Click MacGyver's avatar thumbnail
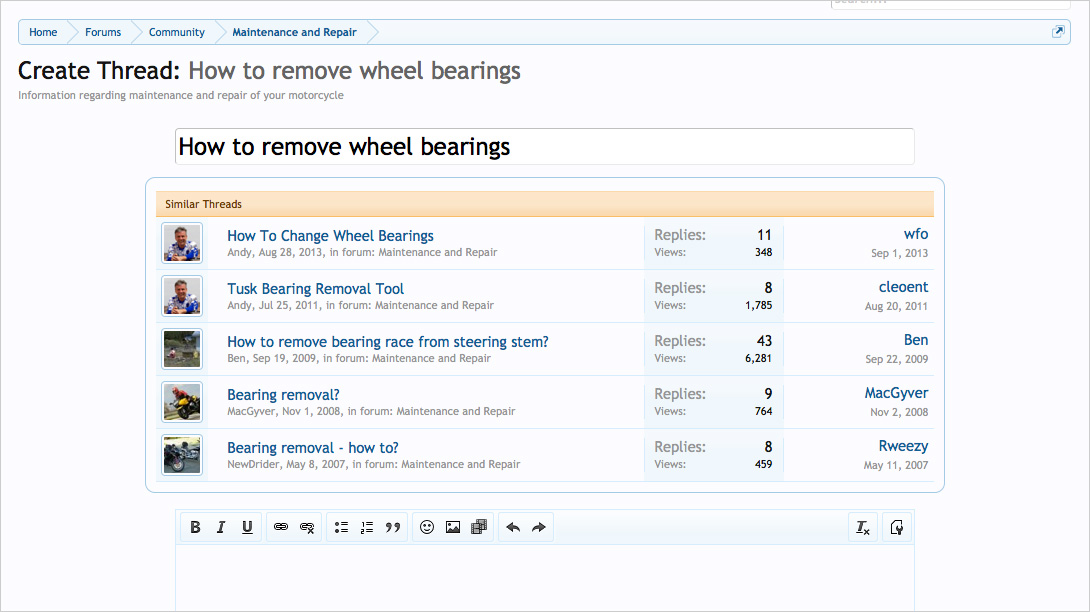Screen dimensions: 1090x612 pos(182,402)
